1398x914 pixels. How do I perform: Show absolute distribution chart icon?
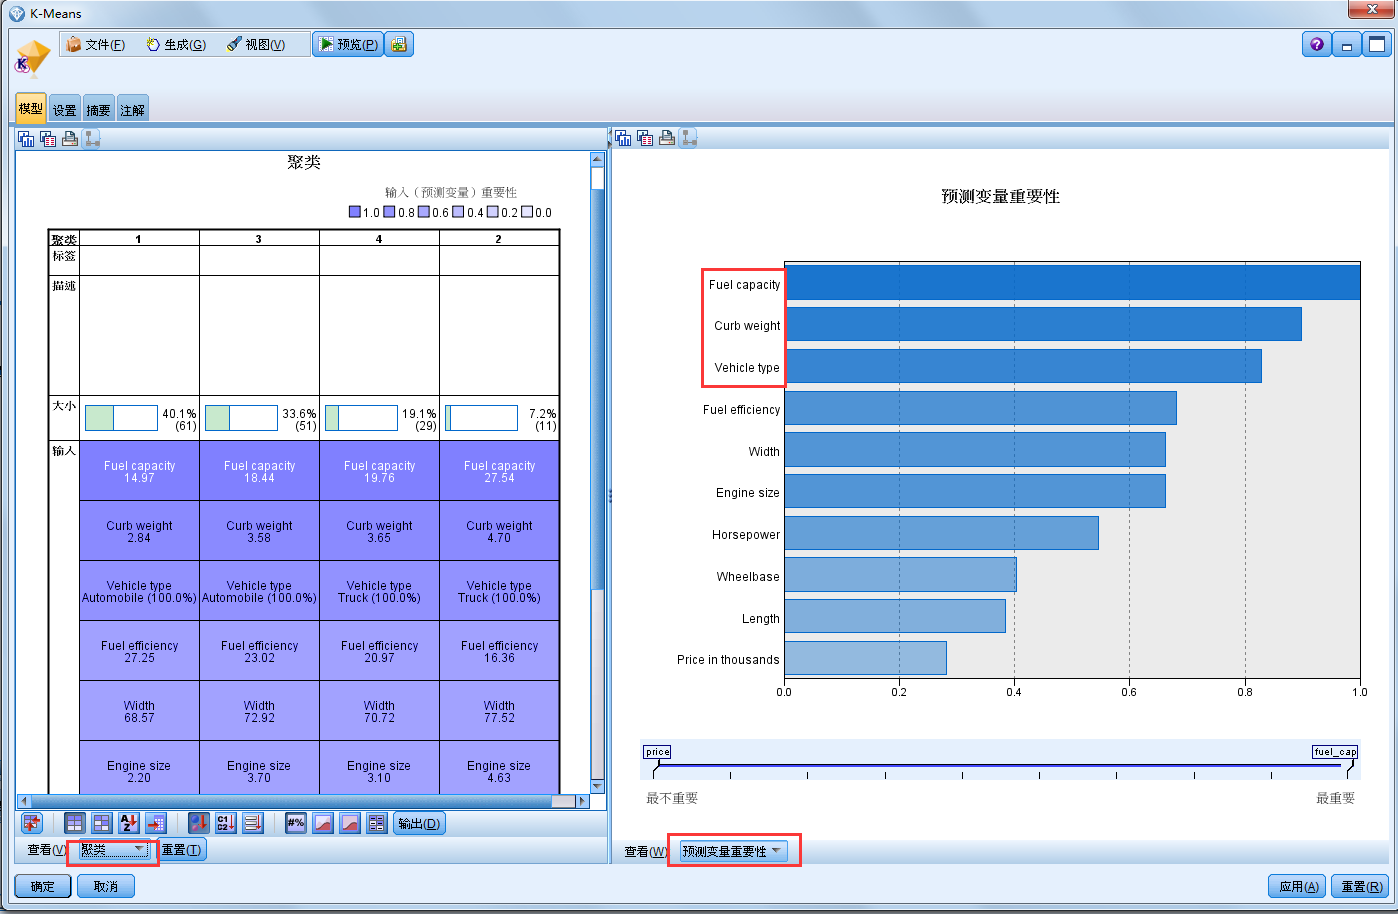coord(323,823)
